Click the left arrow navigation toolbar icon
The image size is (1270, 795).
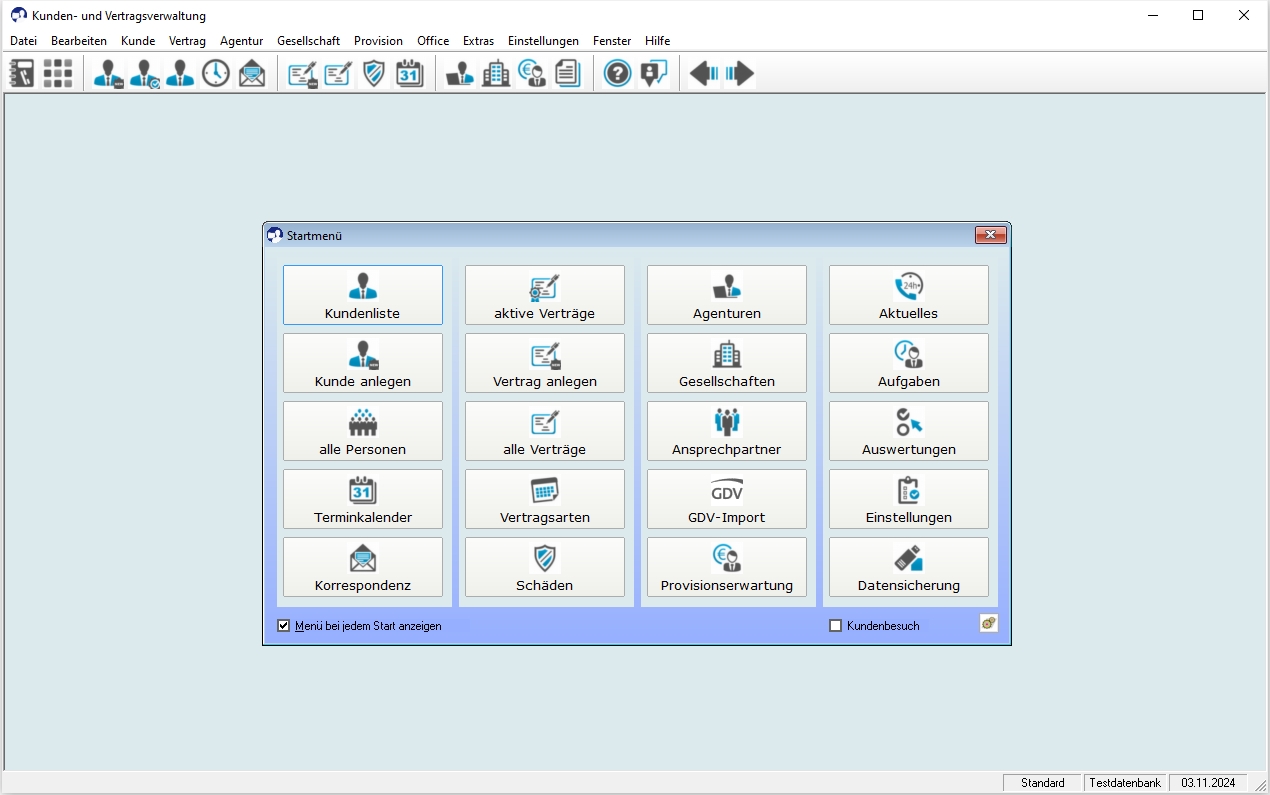tap(704, 73)
